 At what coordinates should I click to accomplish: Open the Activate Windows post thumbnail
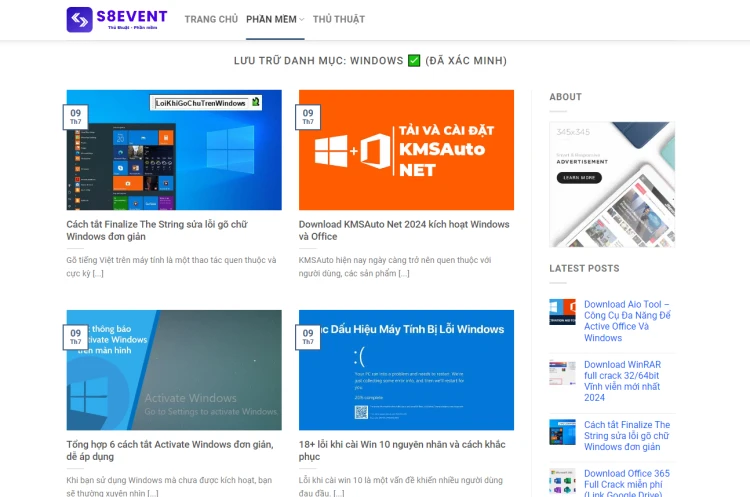tap(174, 370)
